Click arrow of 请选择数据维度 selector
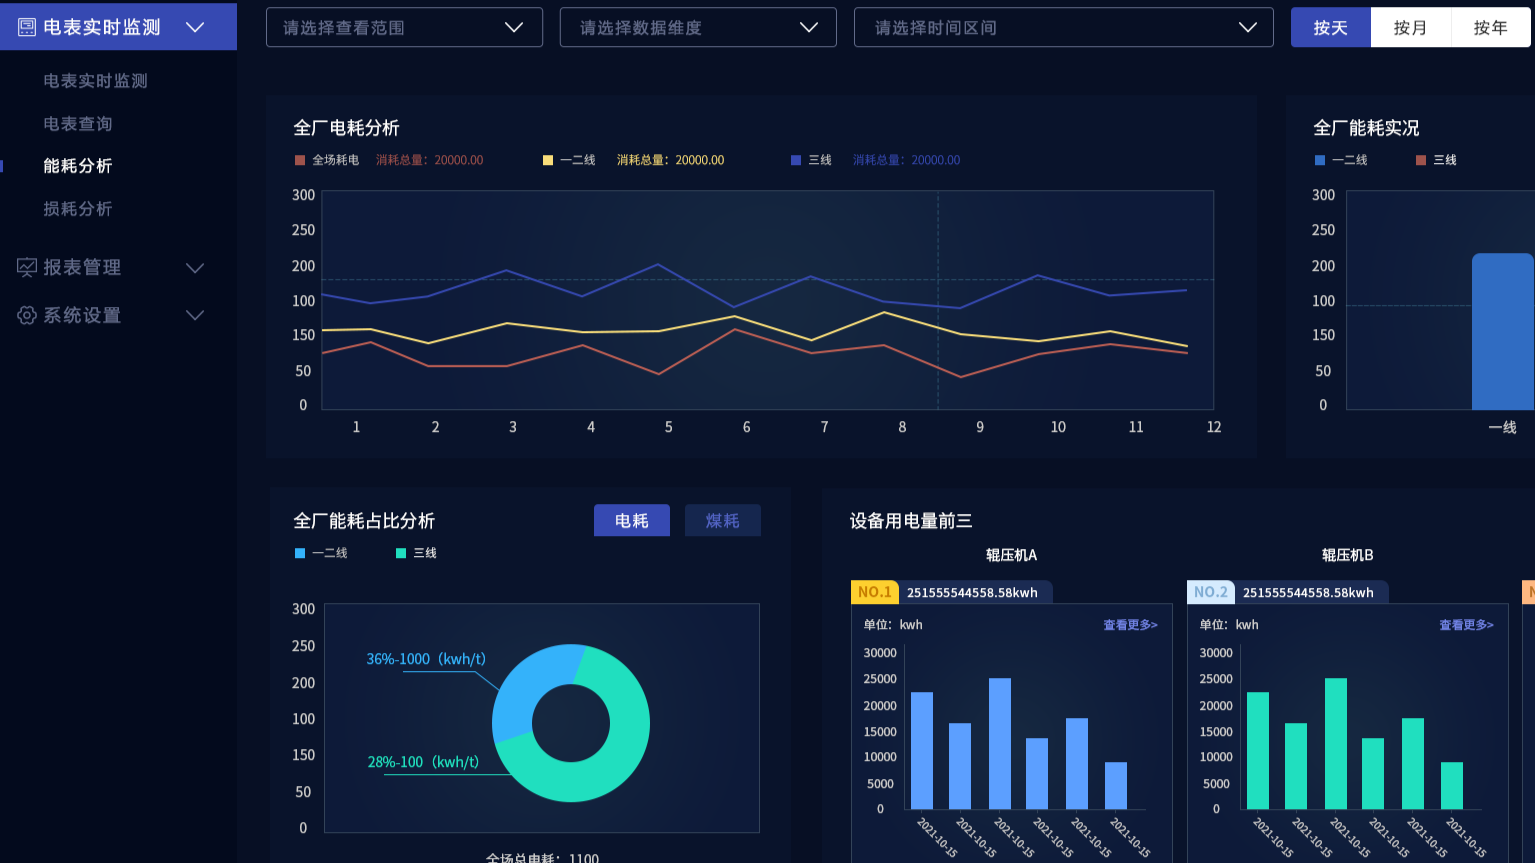Screen dimensions: 1535x863 coord(809,28)
